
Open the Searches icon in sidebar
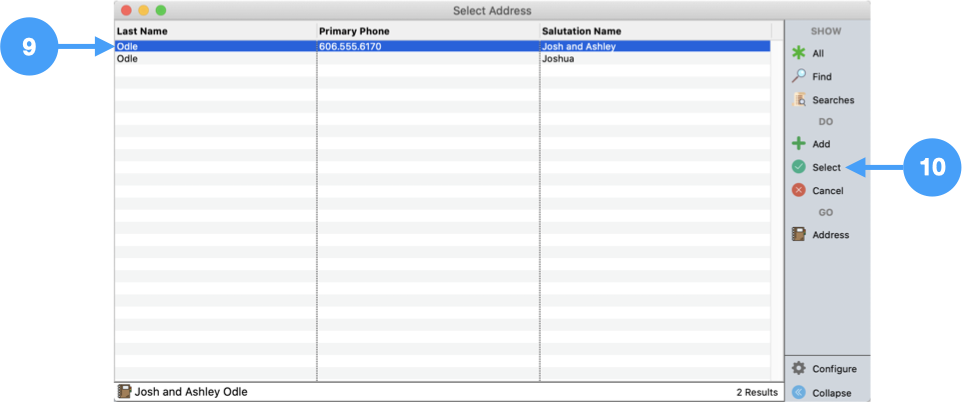click(x=799, y=100)
